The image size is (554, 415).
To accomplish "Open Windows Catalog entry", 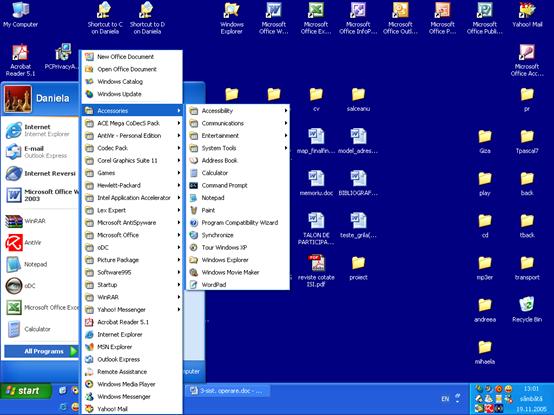I will 132,81.
